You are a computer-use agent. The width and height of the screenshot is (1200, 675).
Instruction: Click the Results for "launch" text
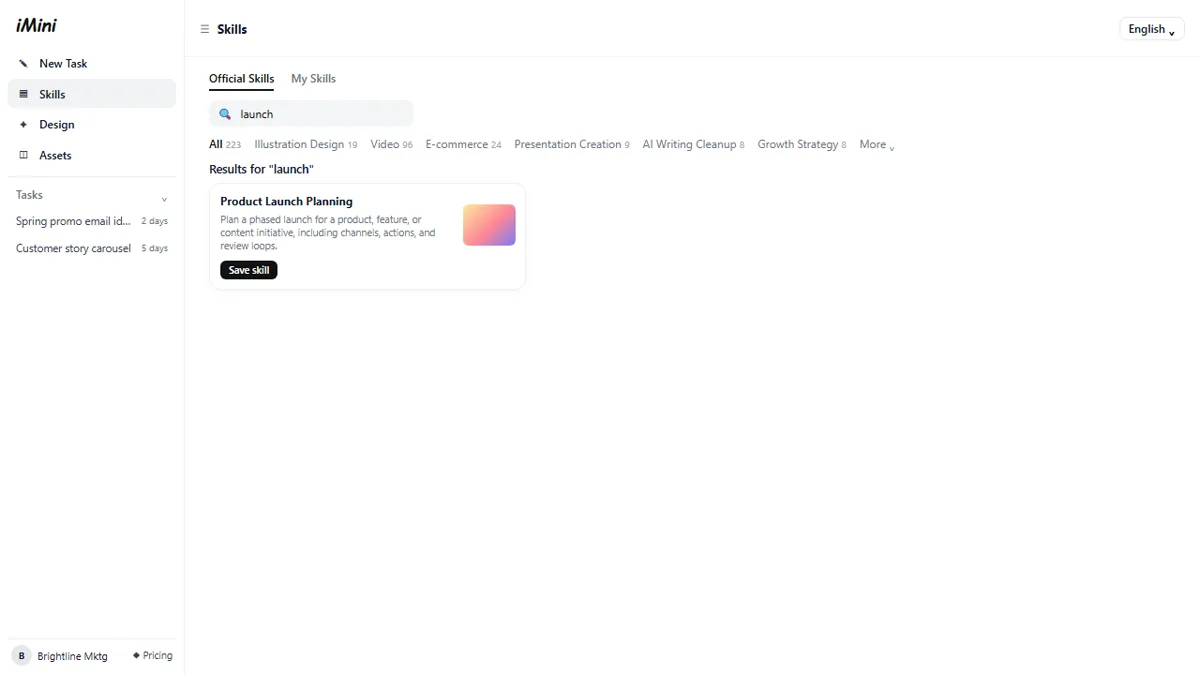[x=261, y=169]
